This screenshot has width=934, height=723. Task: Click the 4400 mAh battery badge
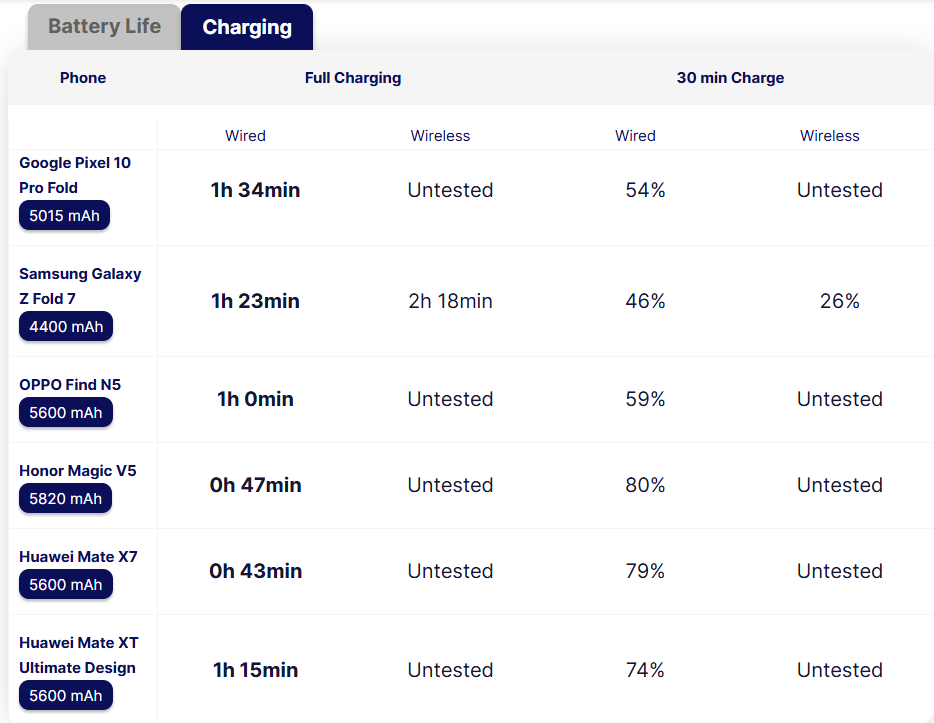66,326
